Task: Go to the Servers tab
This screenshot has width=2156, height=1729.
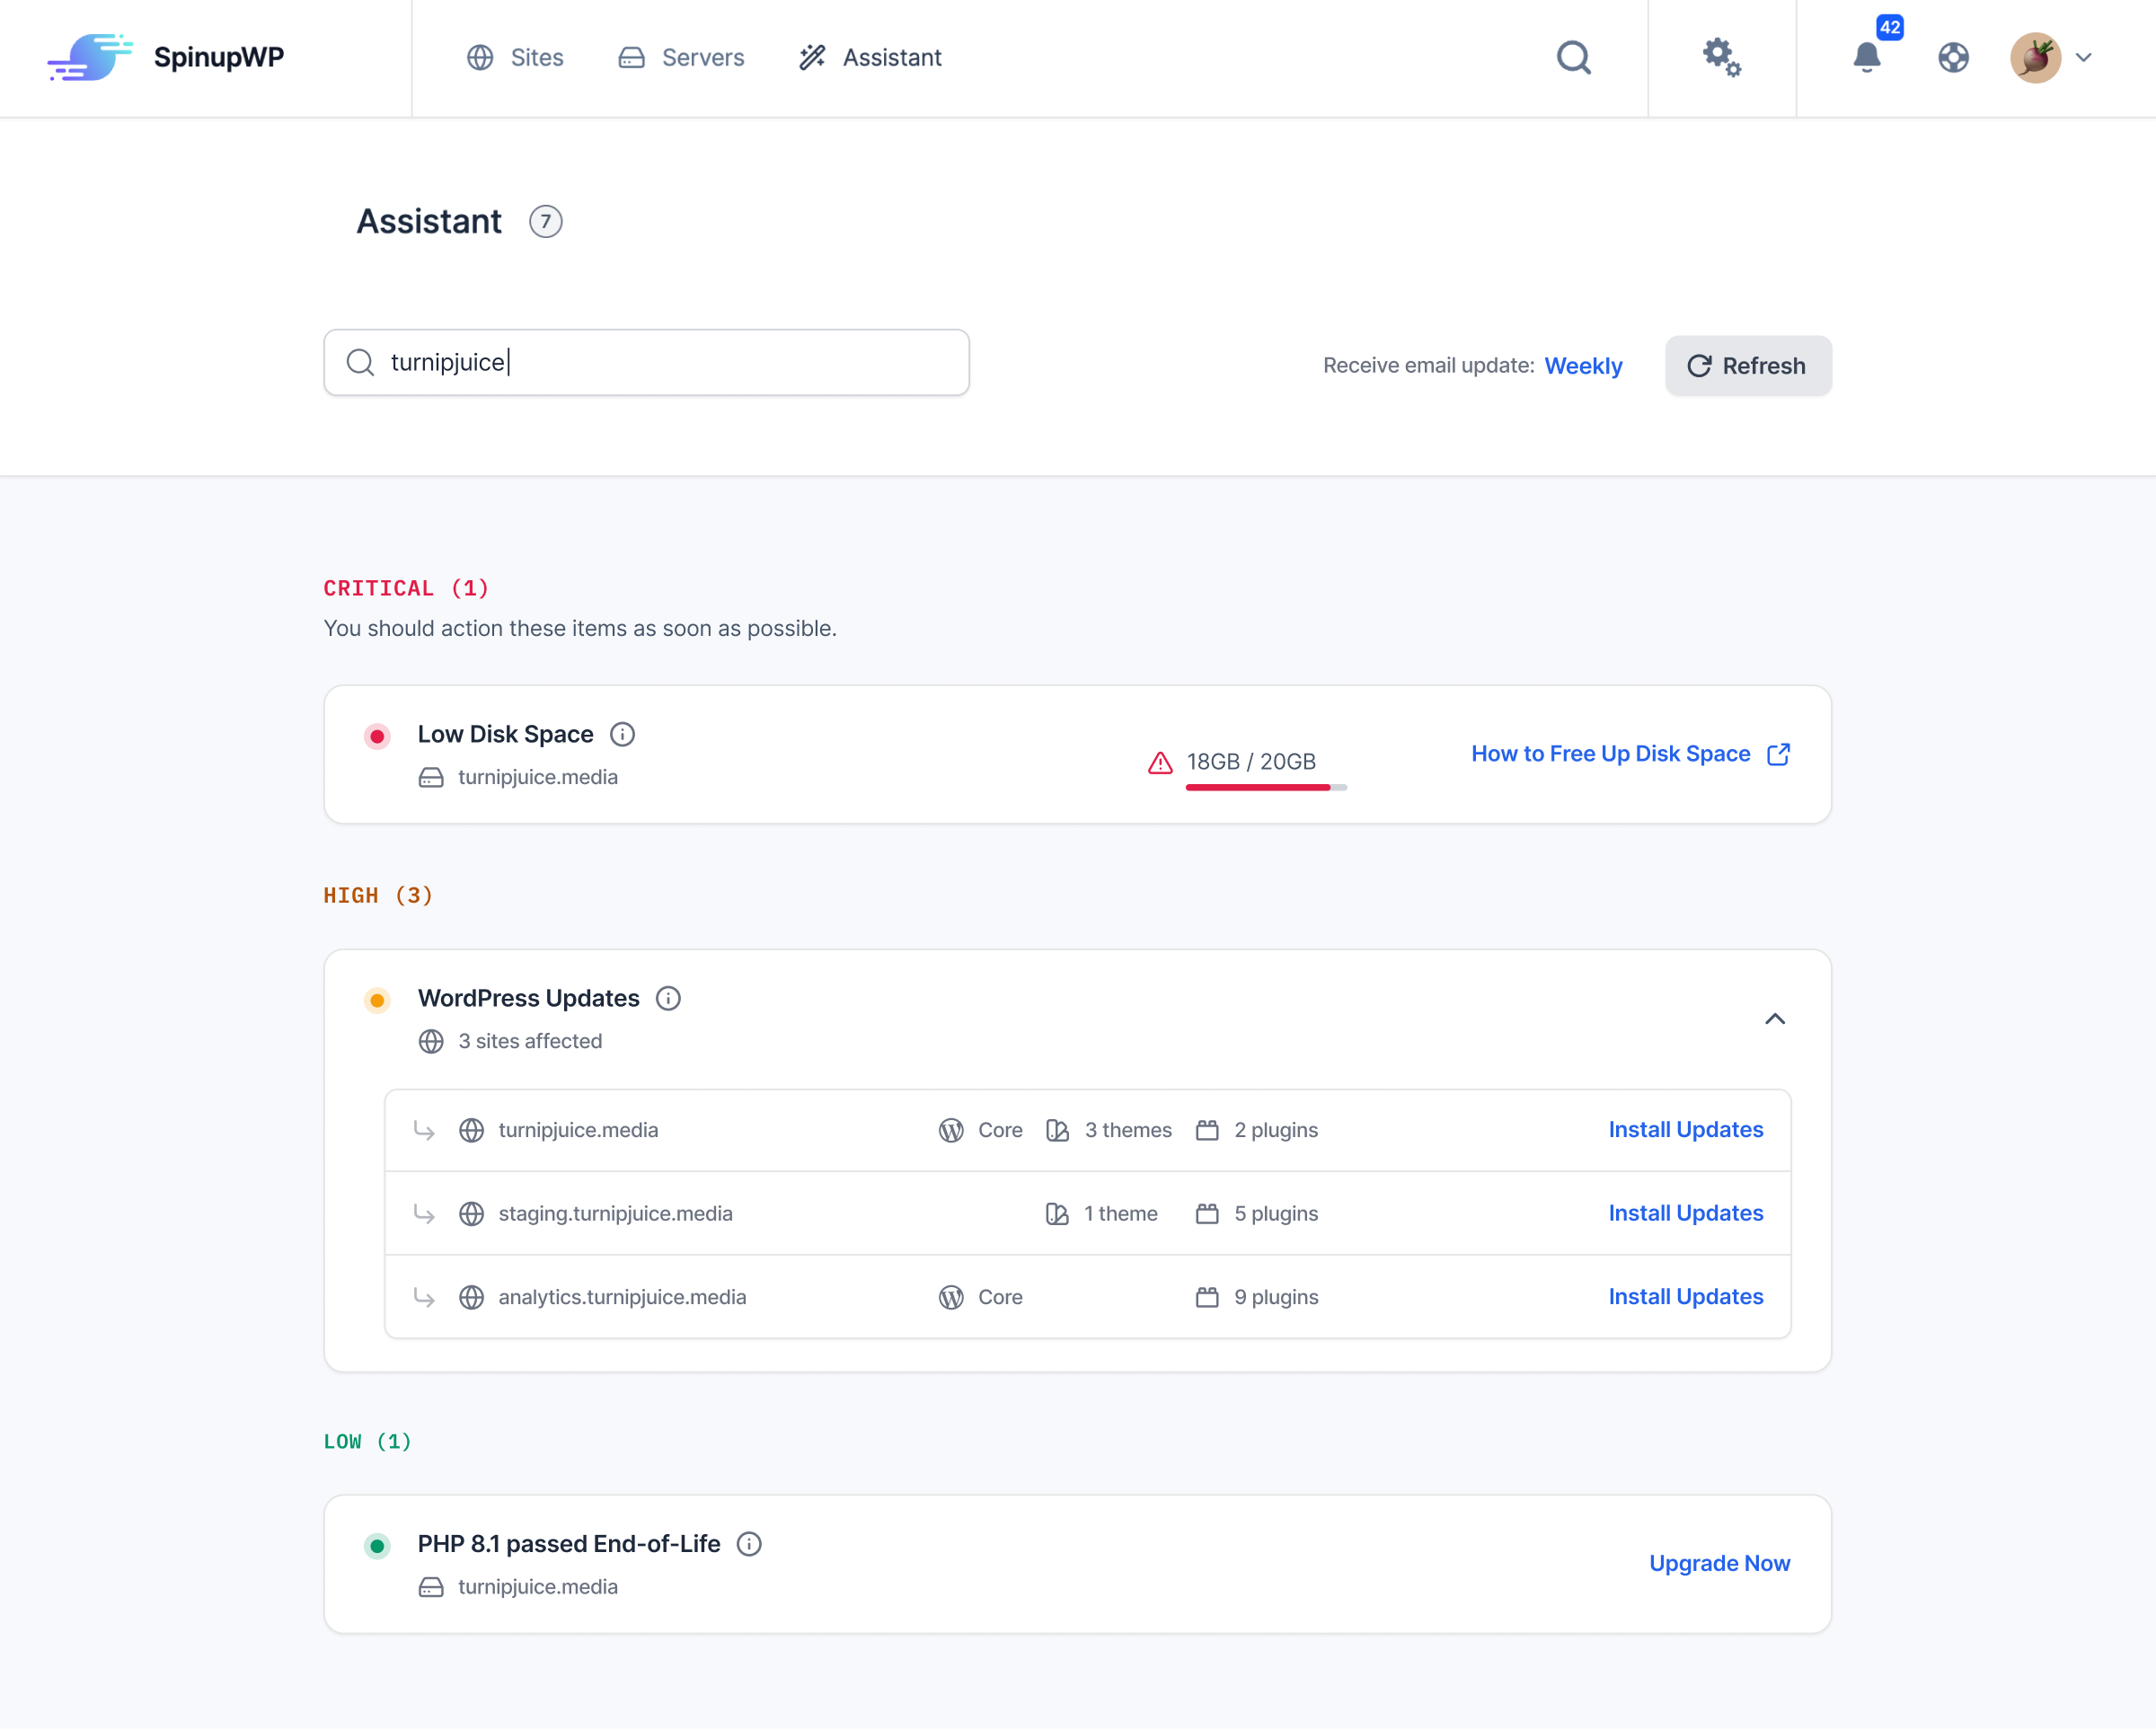Action: 681,58
